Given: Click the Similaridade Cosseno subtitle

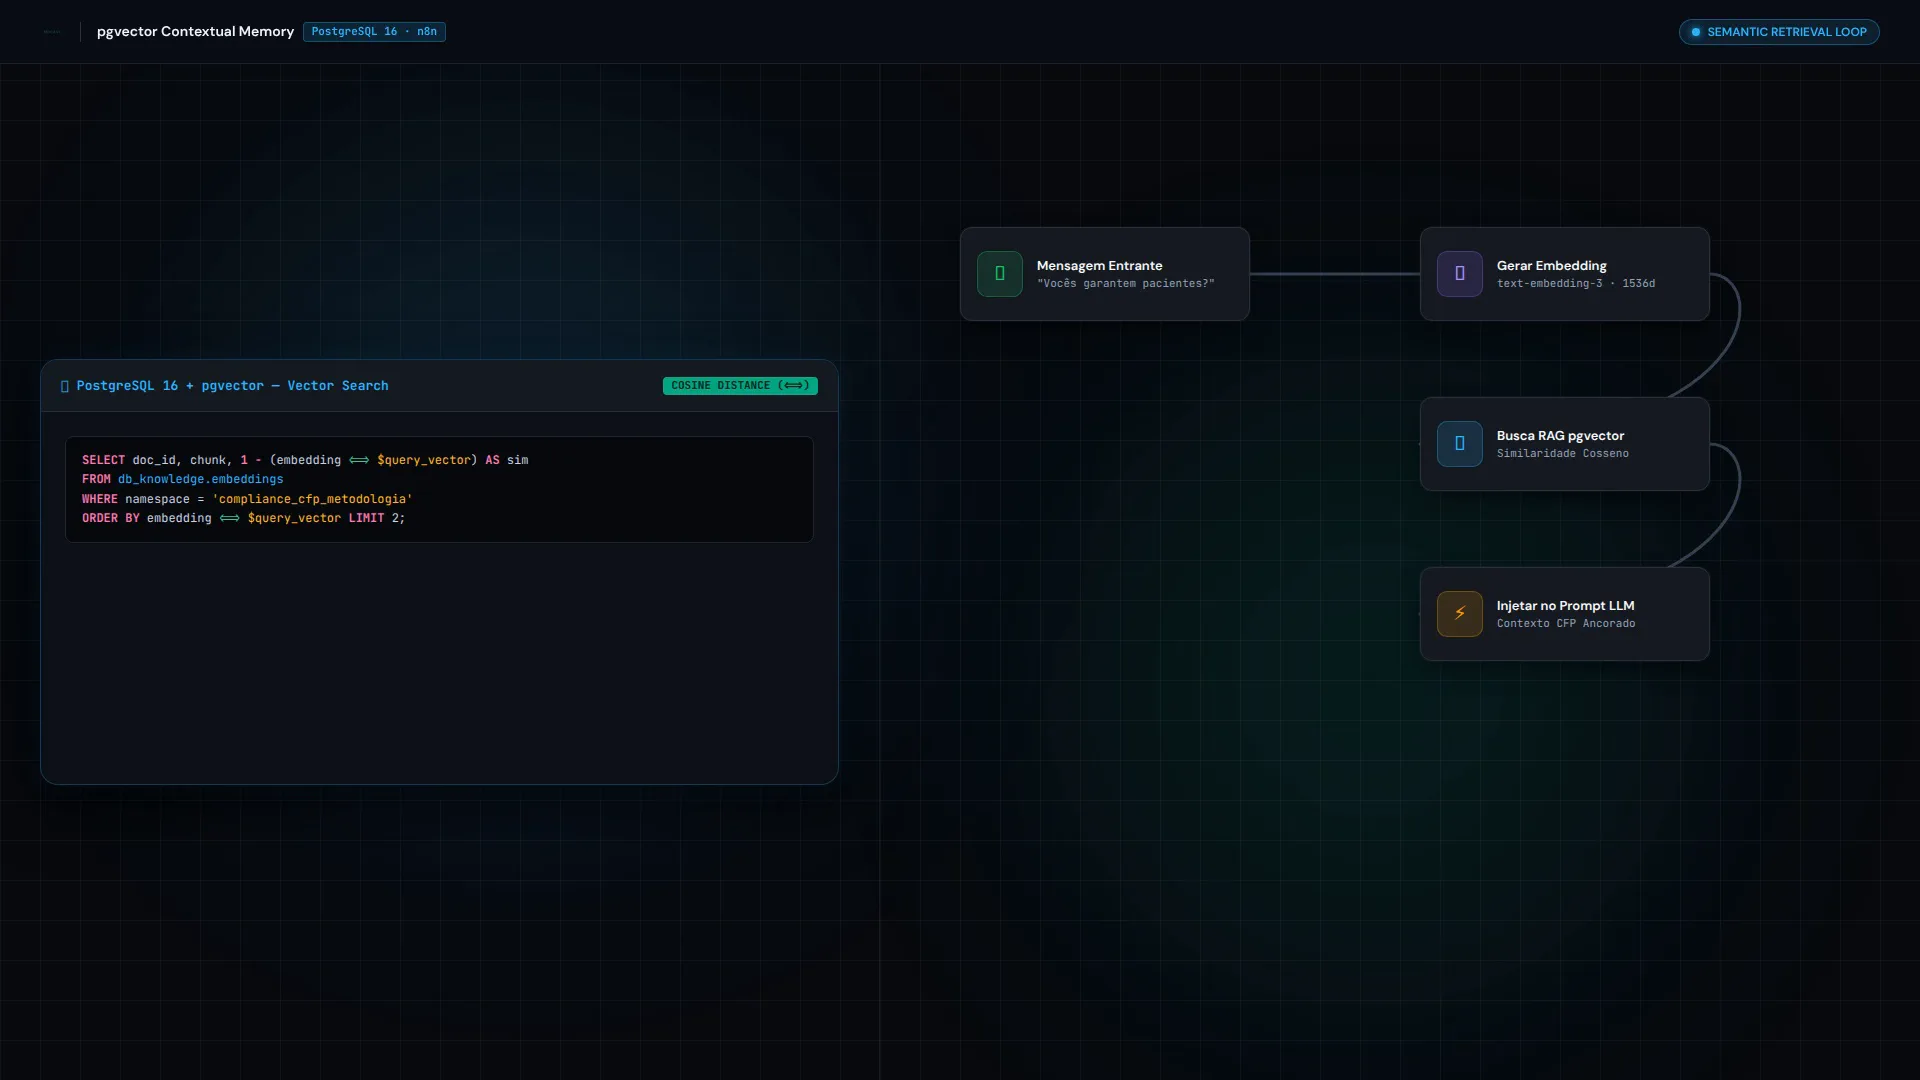Looking at the screenshot, I should tap(1562, 454).
